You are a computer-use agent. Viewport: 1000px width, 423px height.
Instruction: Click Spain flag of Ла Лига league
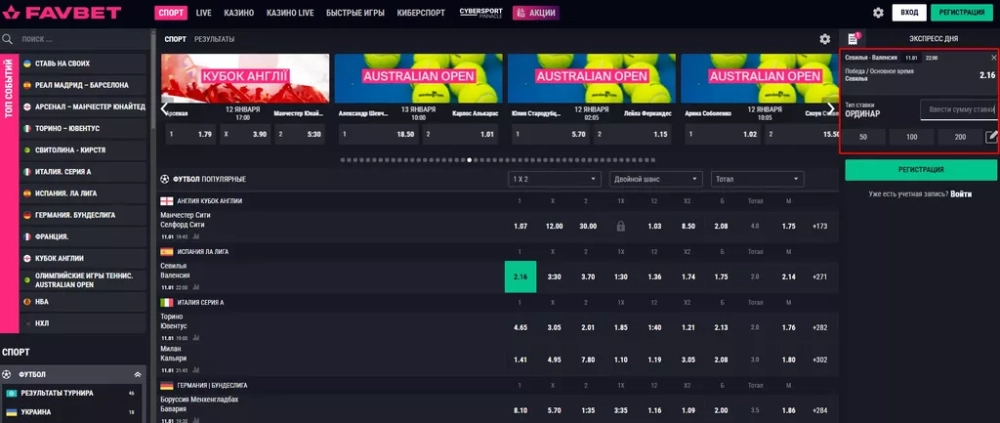pos(166,252)
